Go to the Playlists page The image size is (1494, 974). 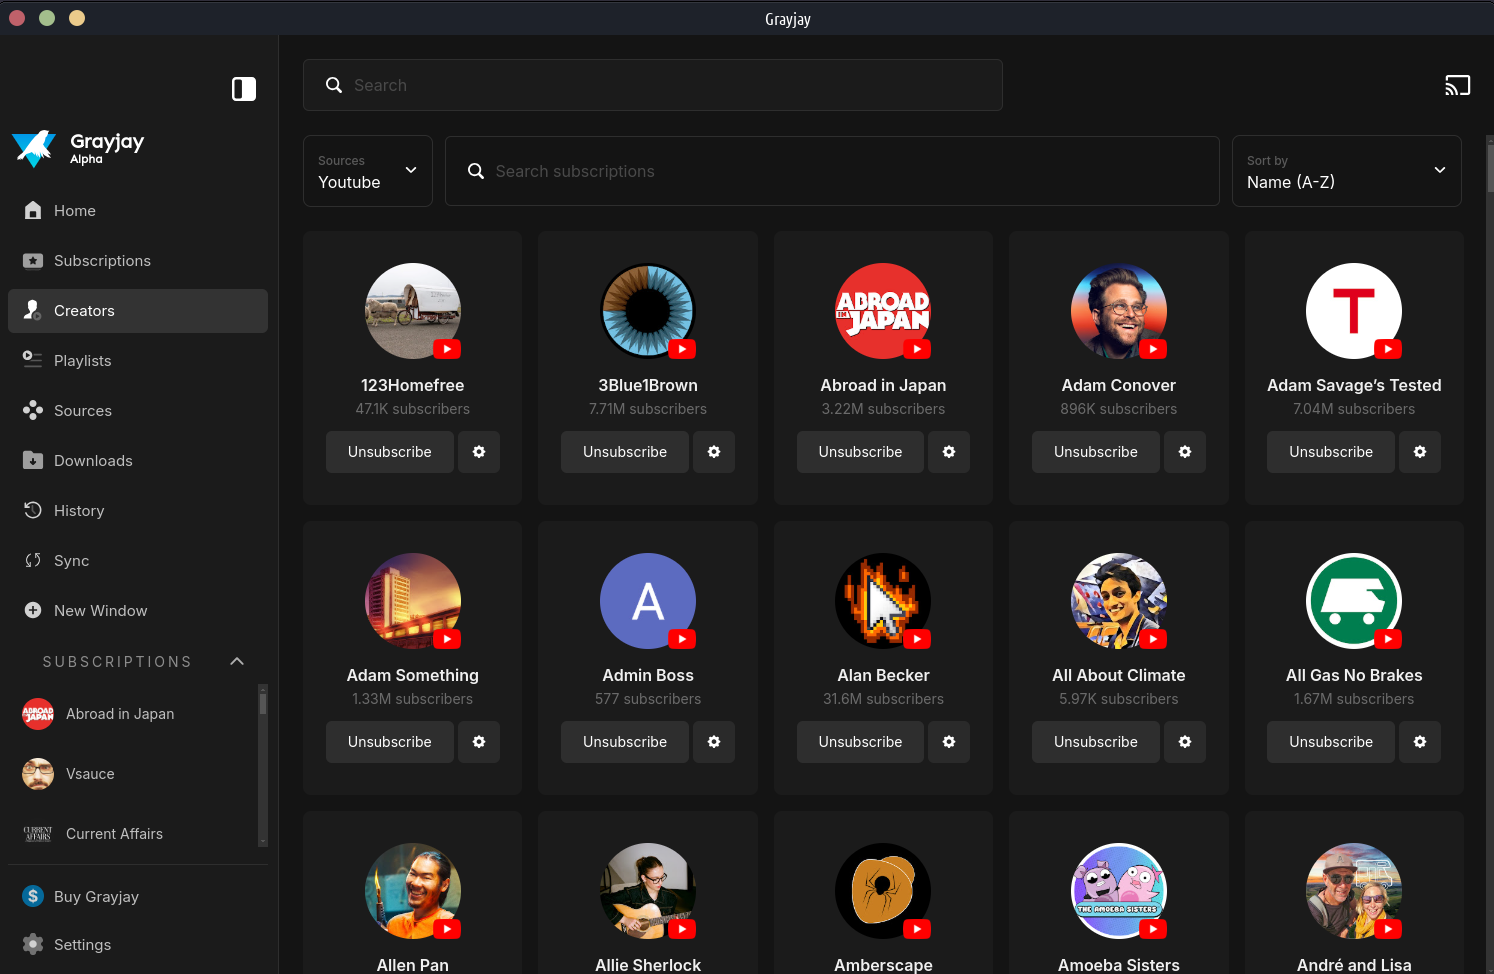click(82, 361)
